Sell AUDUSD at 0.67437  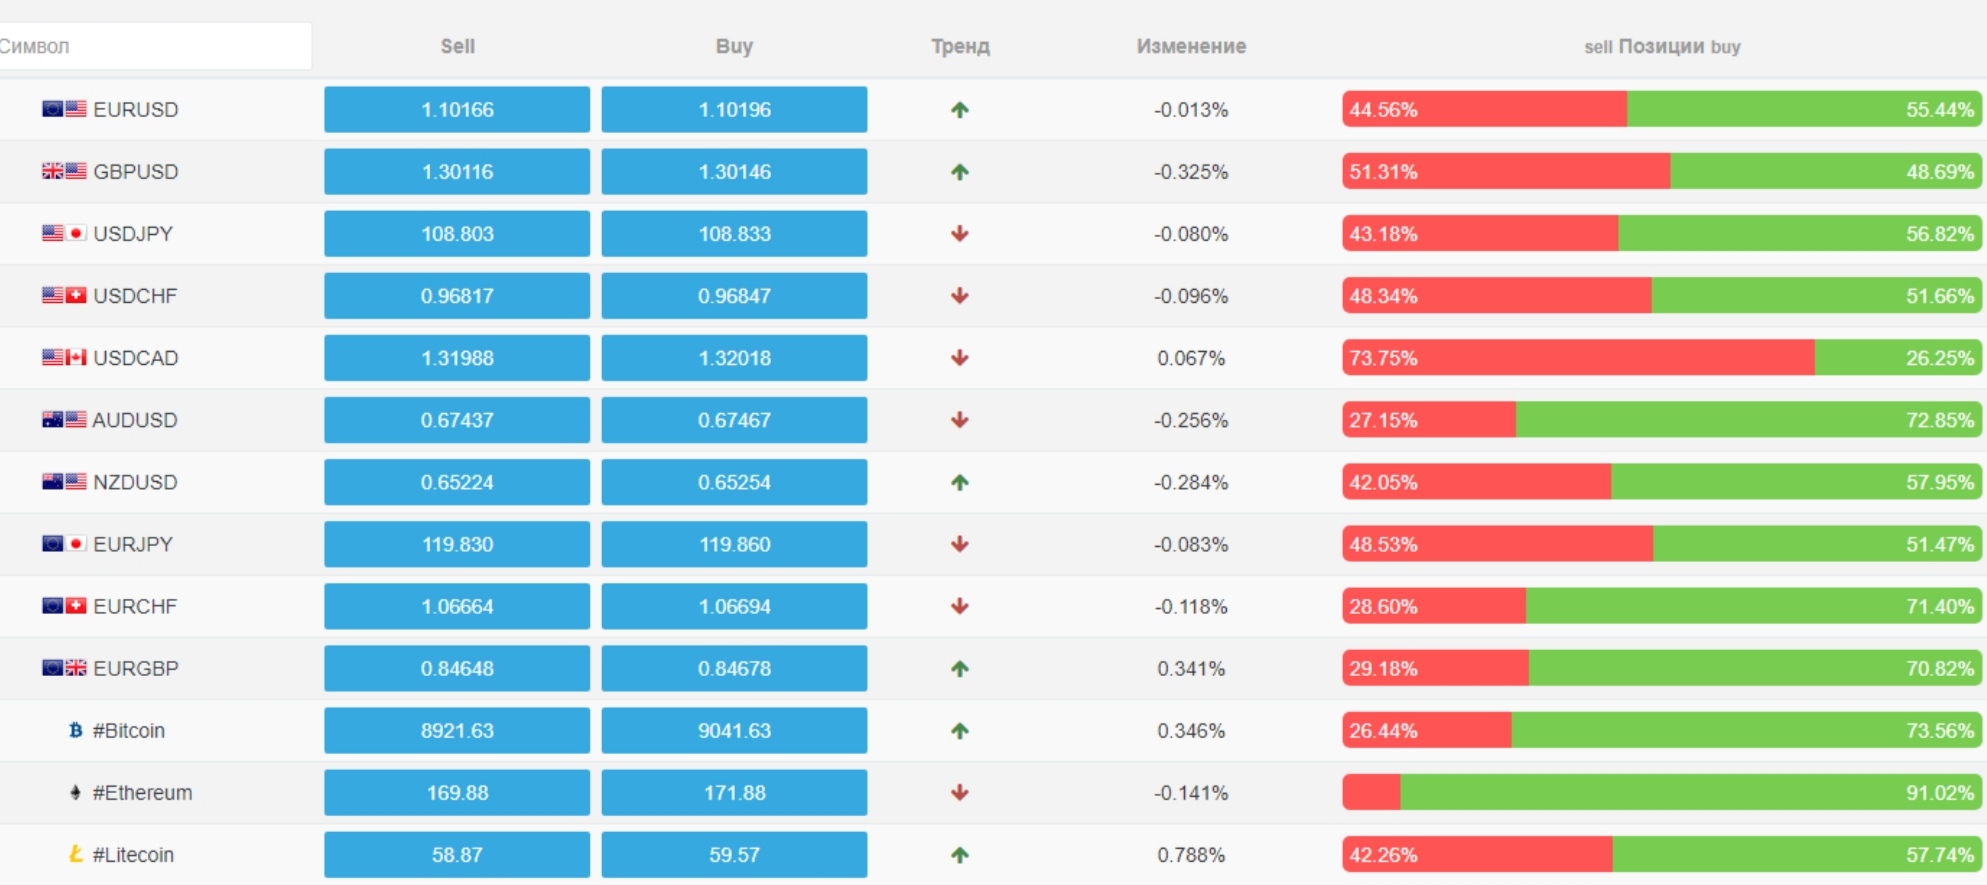click(457, 419)
